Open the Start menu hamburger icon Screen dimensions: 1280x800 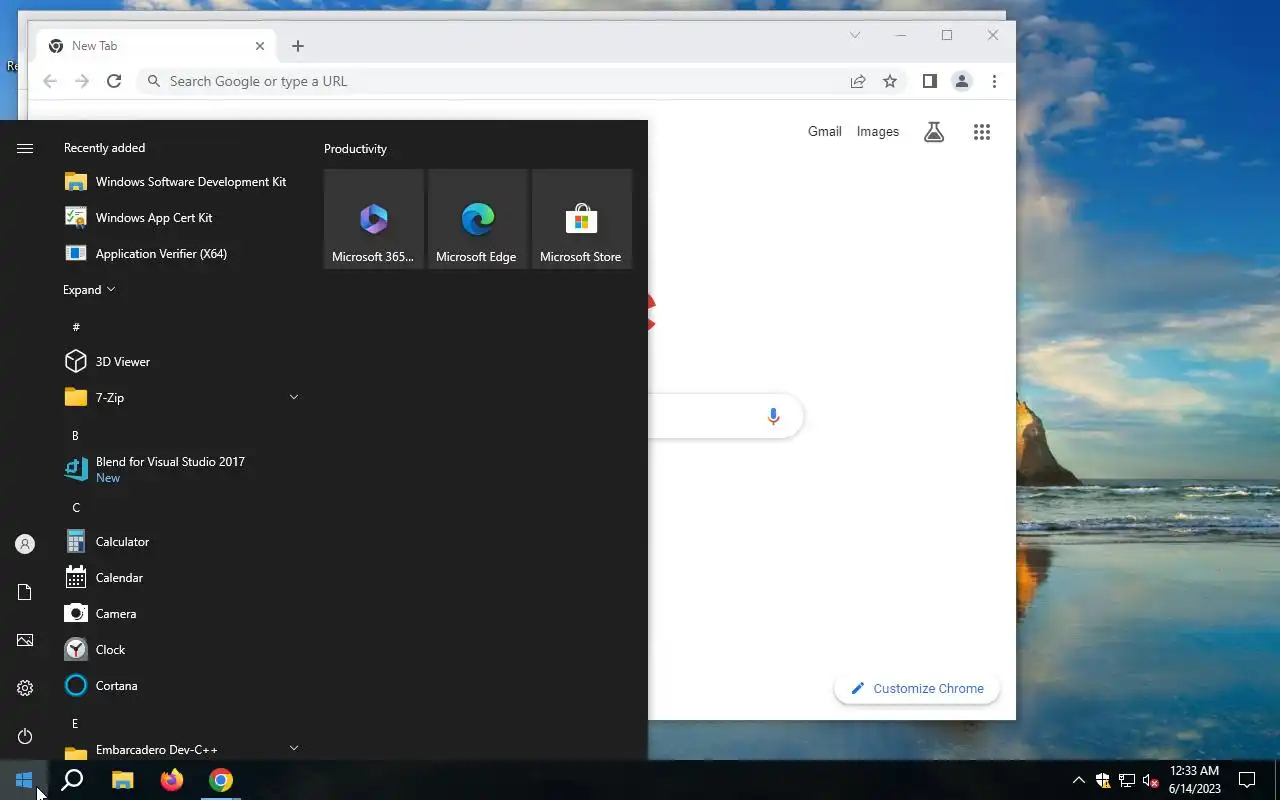[x=25, y=148]
